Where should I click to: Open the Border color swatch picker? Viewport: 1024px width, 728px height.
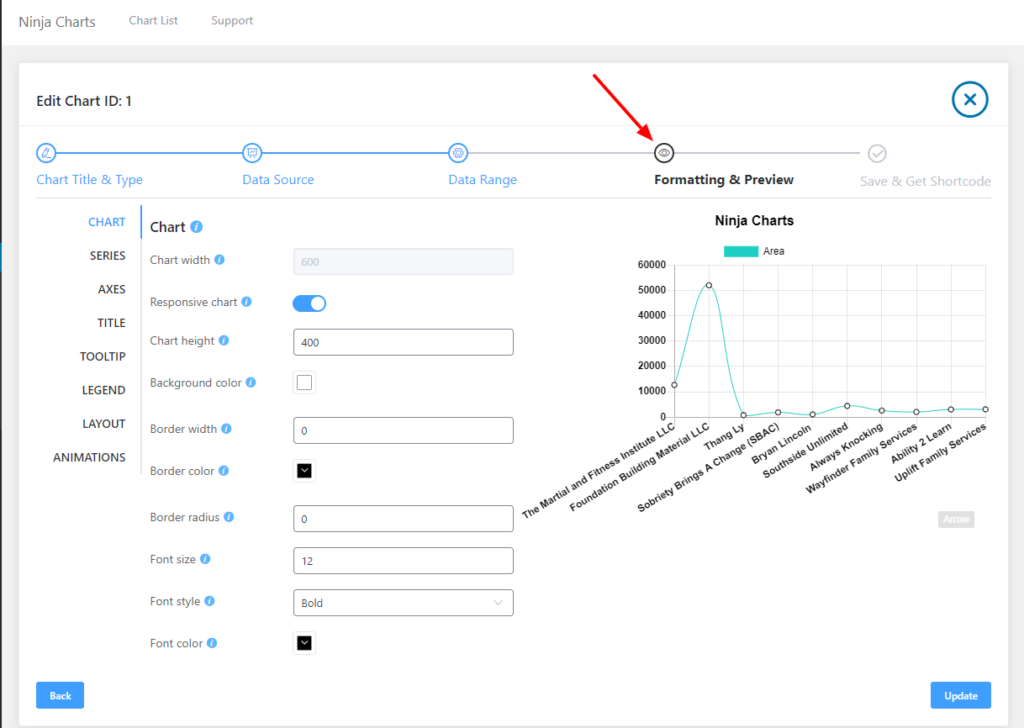(305, 471)
